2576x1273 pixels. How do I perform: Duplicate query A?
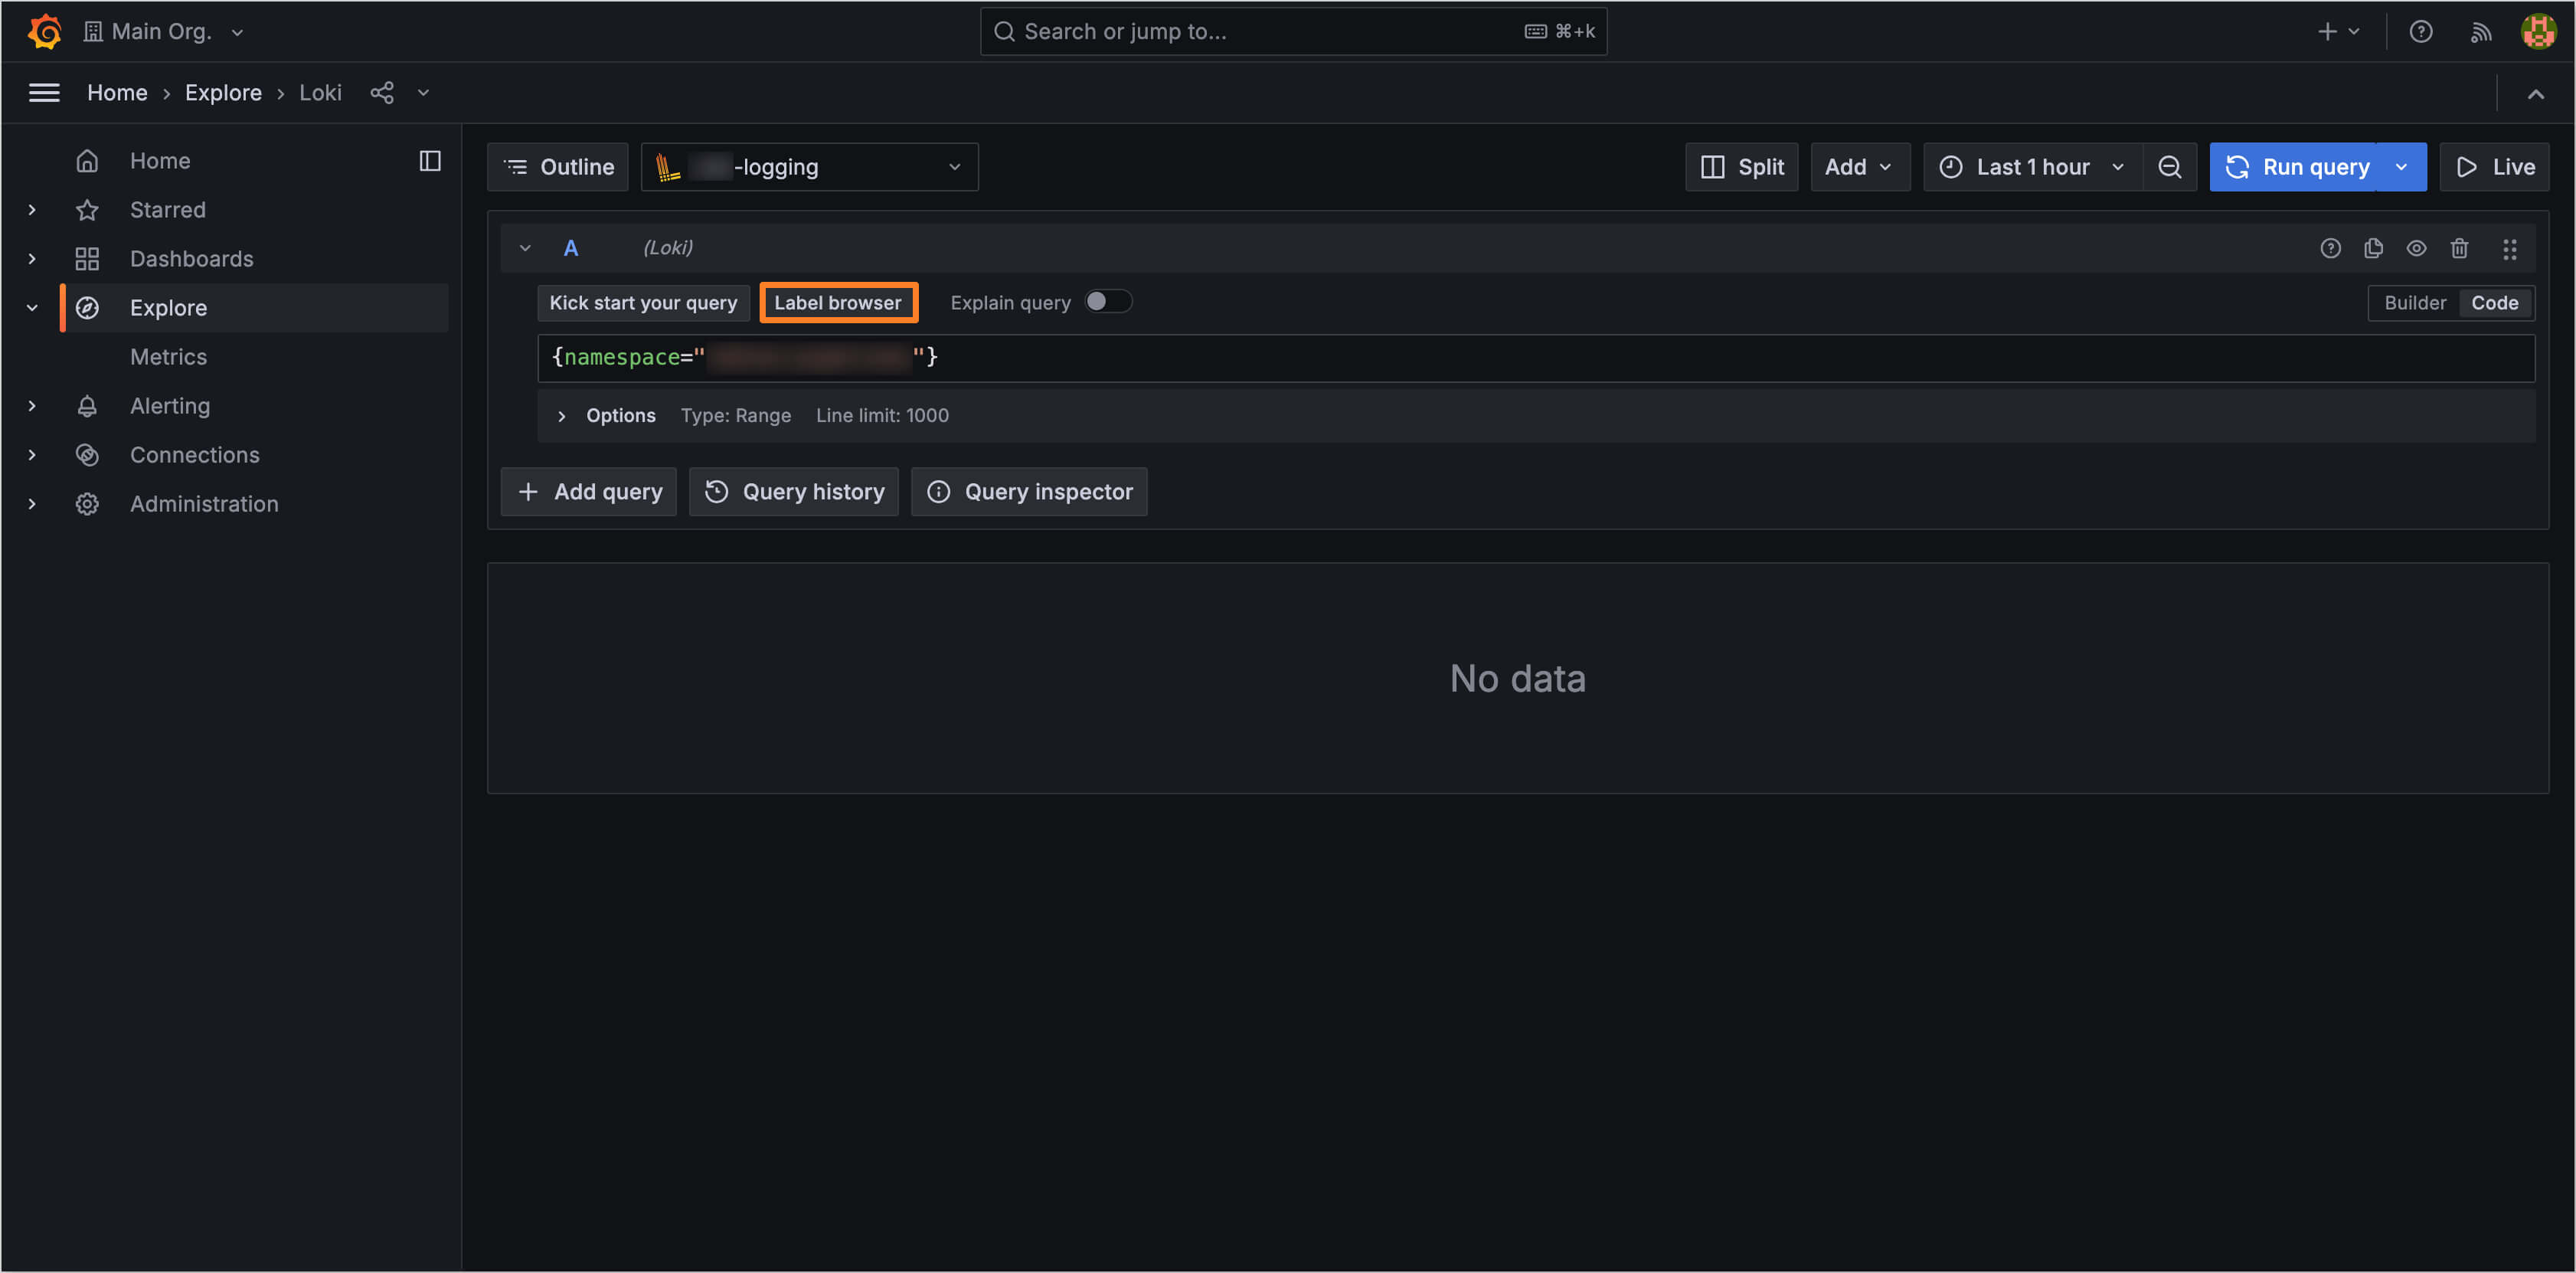[2373, 248]
